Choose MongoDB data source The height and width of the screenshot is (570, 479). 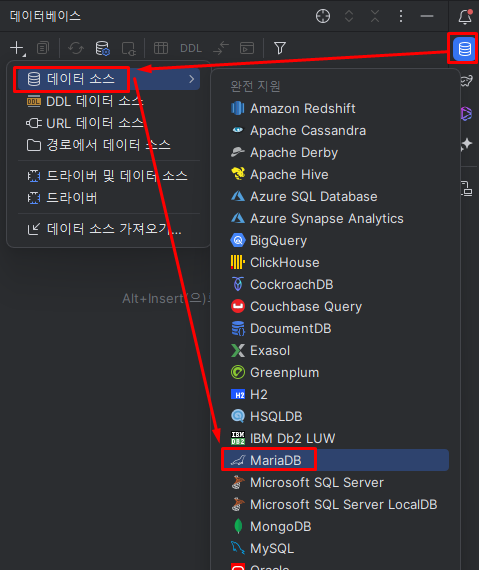tap(335, 526)
